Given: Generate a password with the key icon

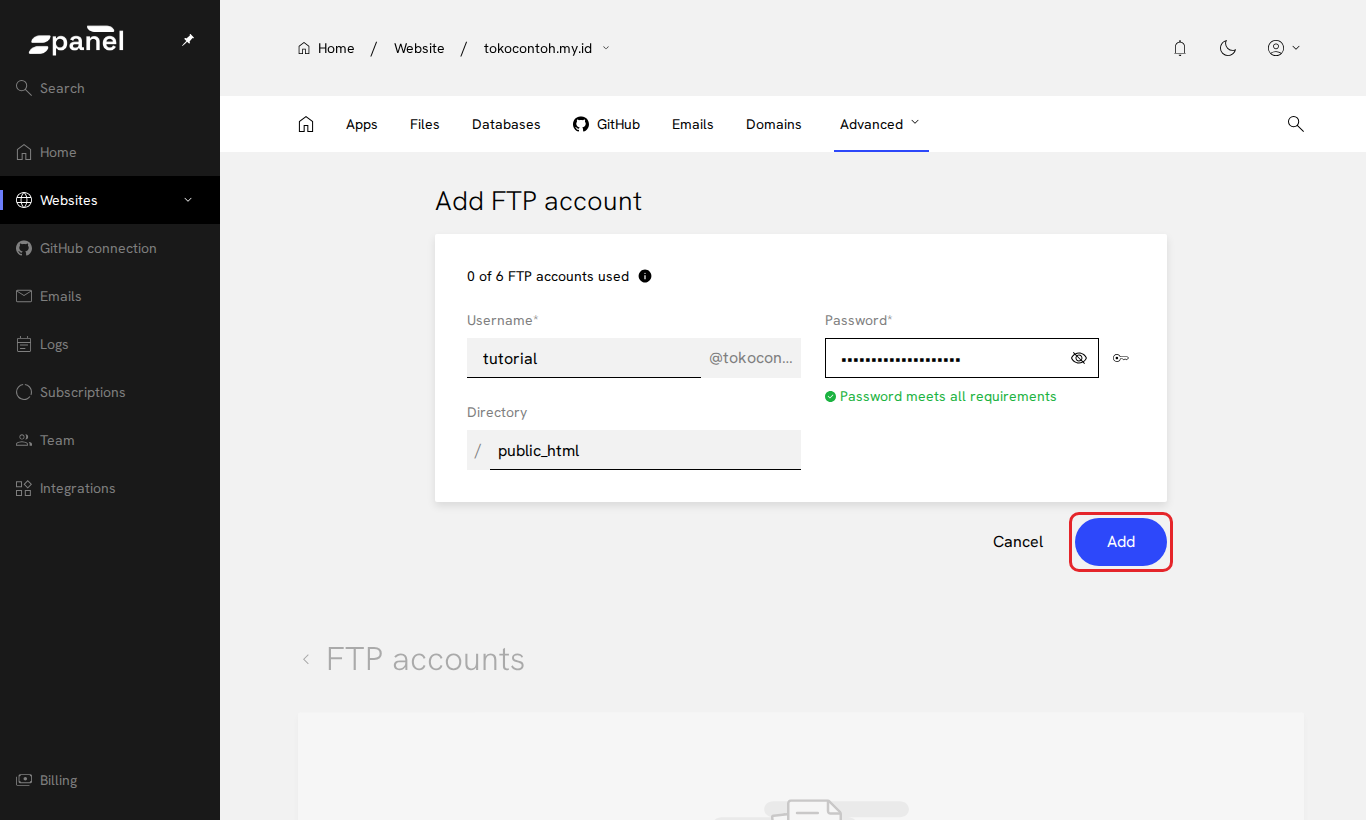Looking at the screenshot, I should pyautogui.click(x=1121, y=358).
